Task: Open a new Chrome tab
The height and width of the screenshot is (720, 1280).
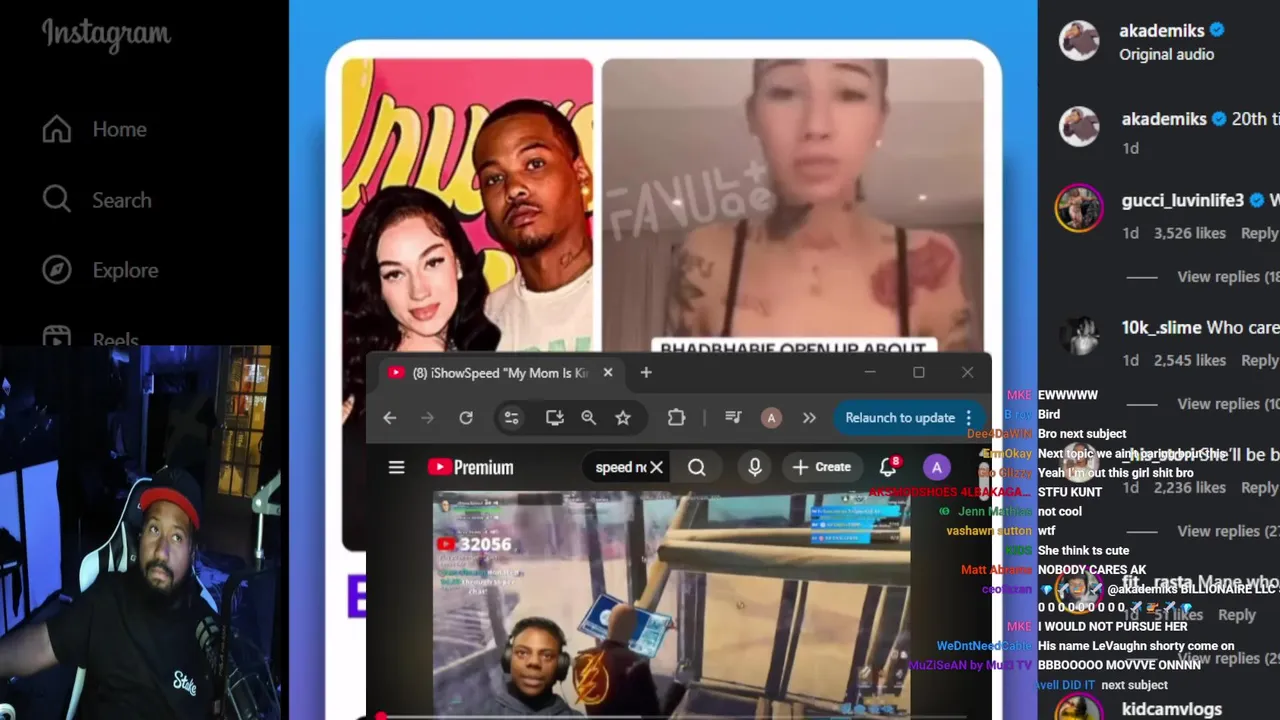Action: pyautogui.click(x=646, y=373)
